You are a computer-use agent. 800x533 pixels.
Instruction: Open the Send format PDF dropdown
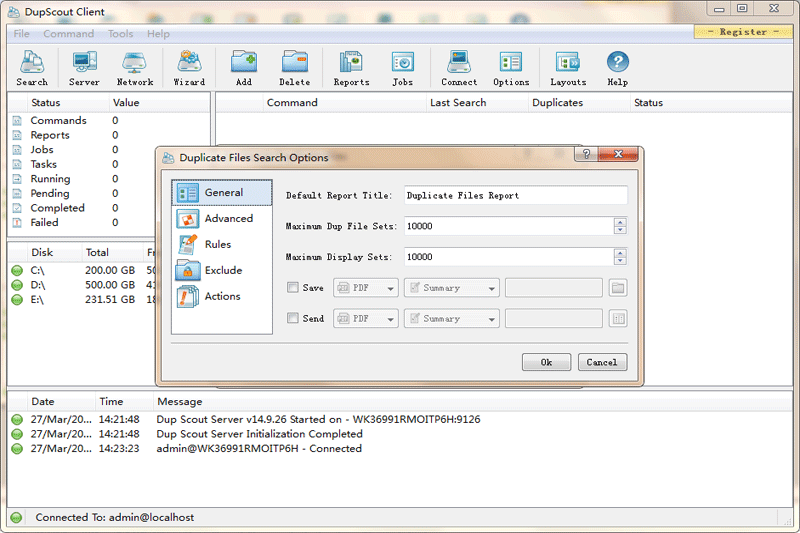point(366,319)
